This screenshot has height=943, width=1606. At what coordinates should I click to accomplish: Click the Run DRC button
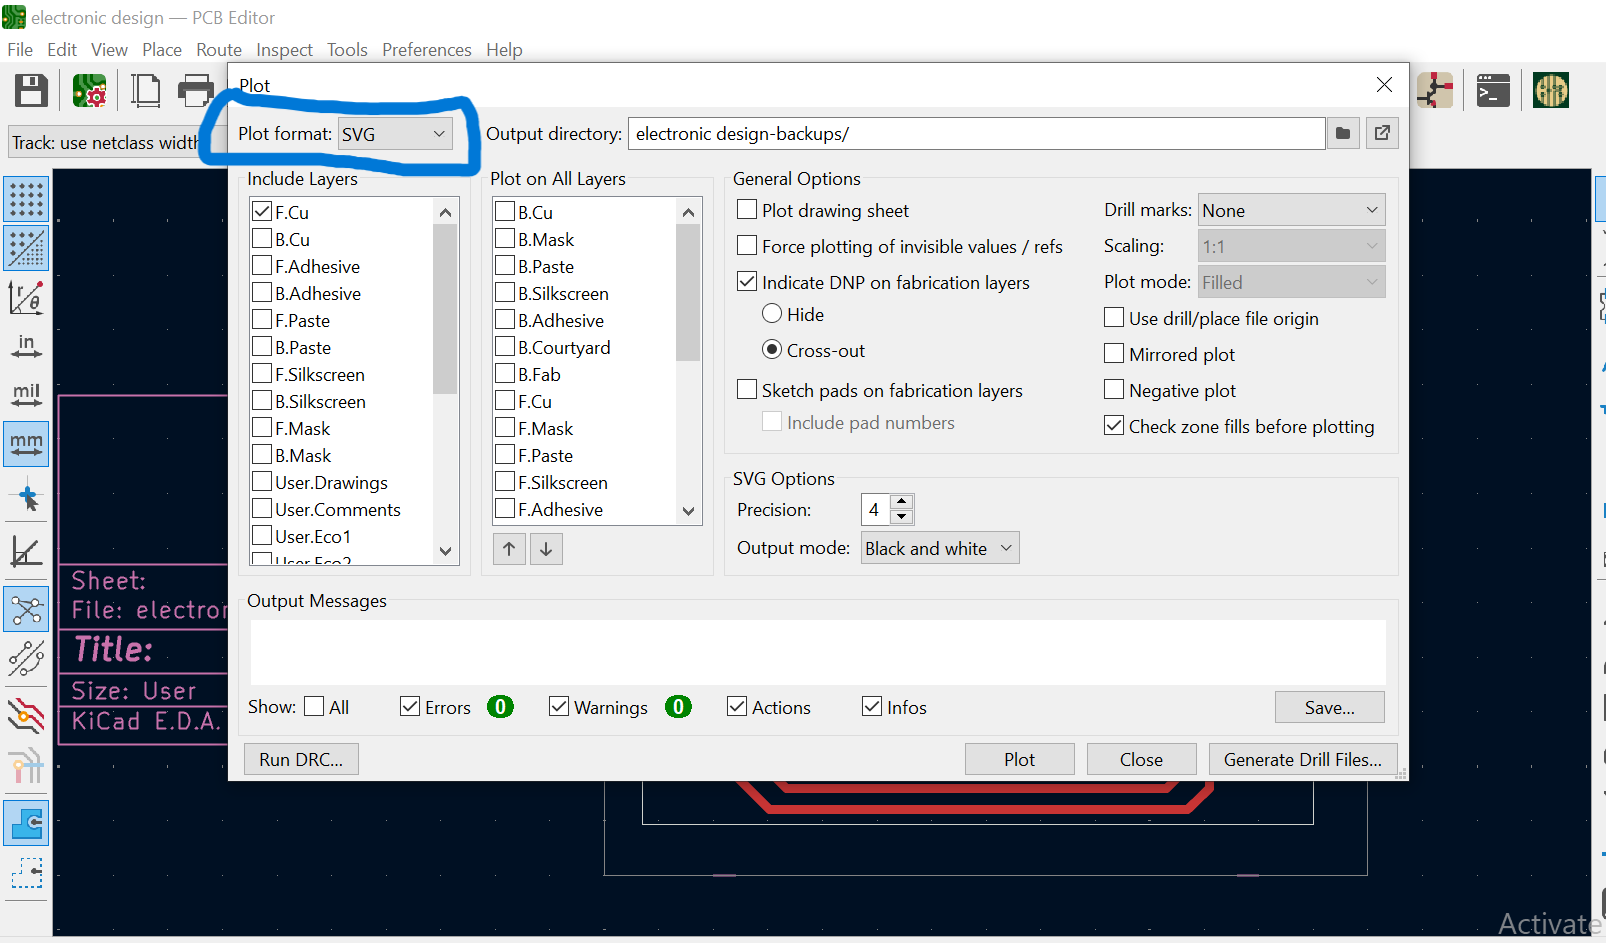click(x=301, y=759)
